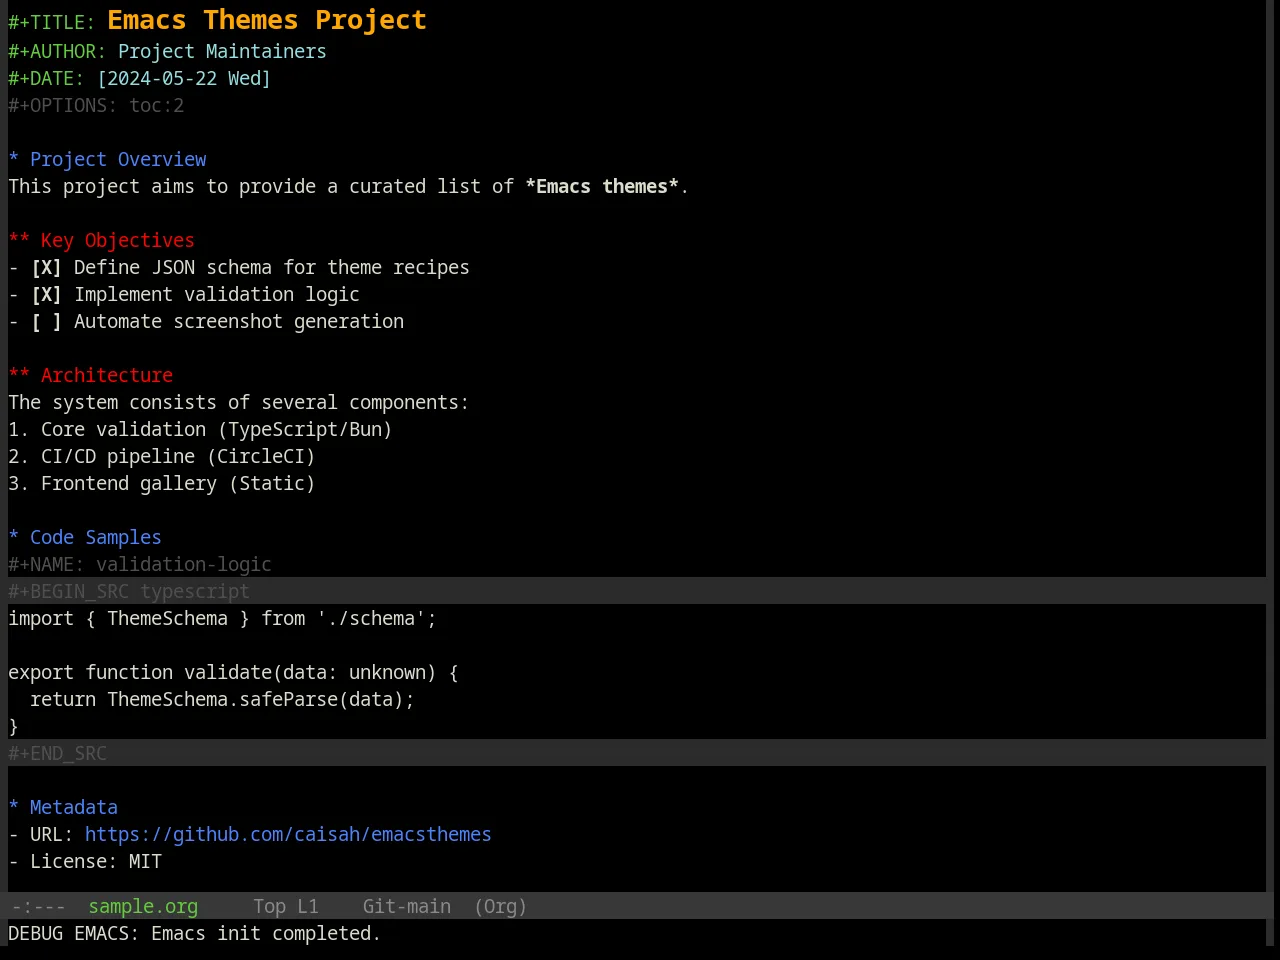Click 'Project Overview' heading text
Image resolution: width=1280 pixels, height=960 pixels.
click(118, 160)
